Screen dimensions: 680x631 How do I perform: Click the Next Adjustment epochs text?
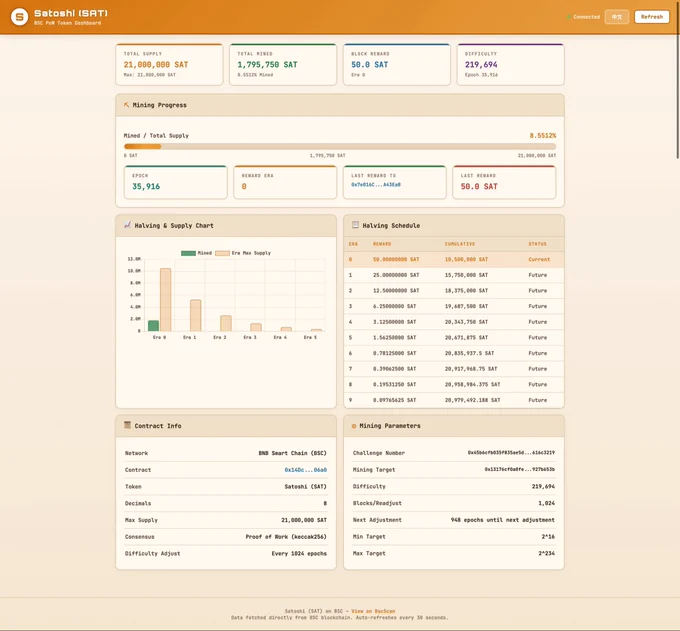(x=503, y=520)
